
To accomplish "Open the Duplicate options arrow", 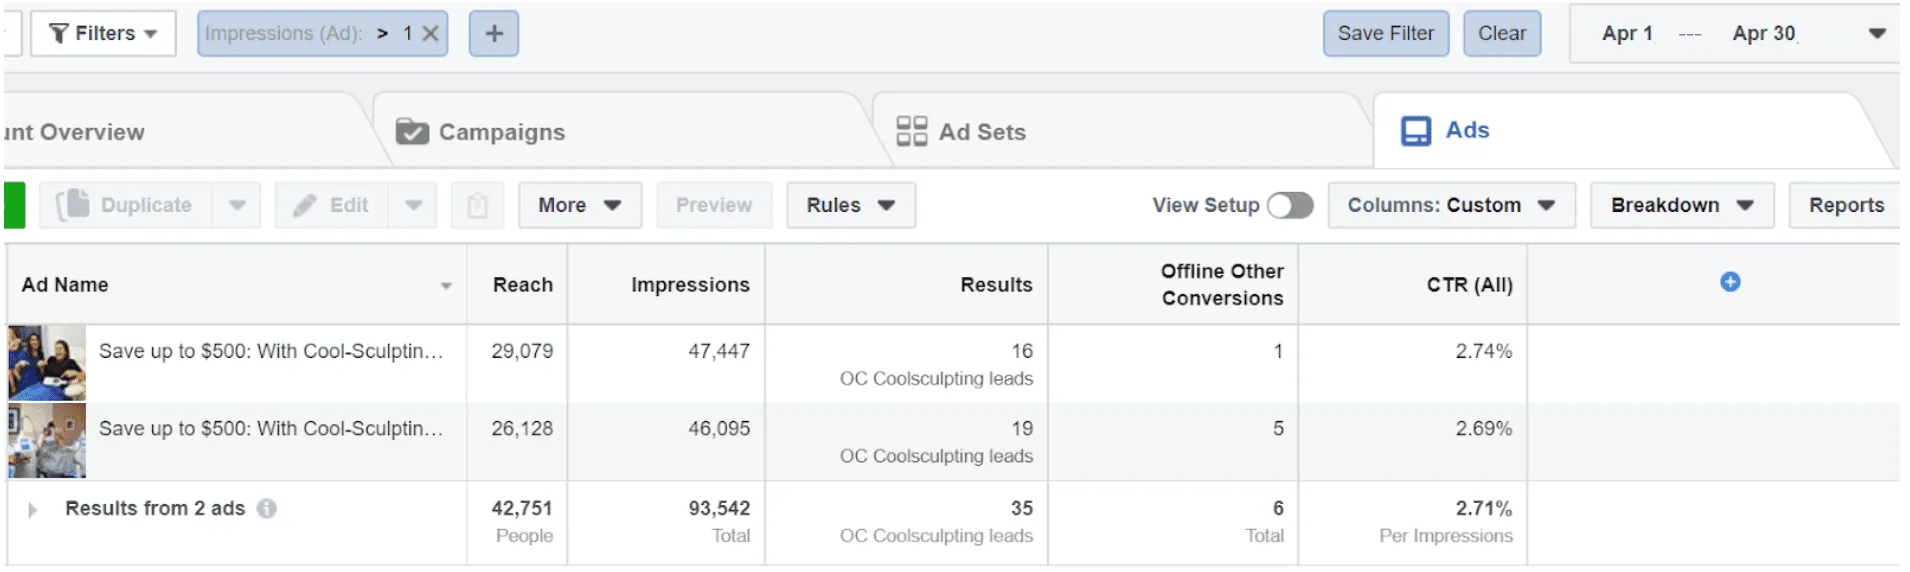I will click(x=237, y=205).
